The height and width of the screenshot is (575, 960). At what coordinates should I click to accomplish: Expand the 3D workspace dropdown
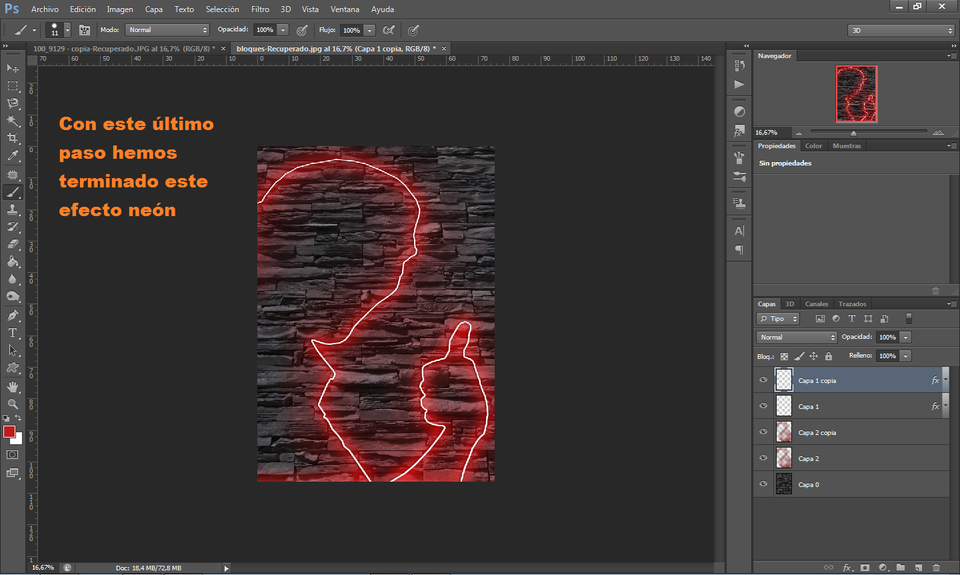(x=900, y=30)
